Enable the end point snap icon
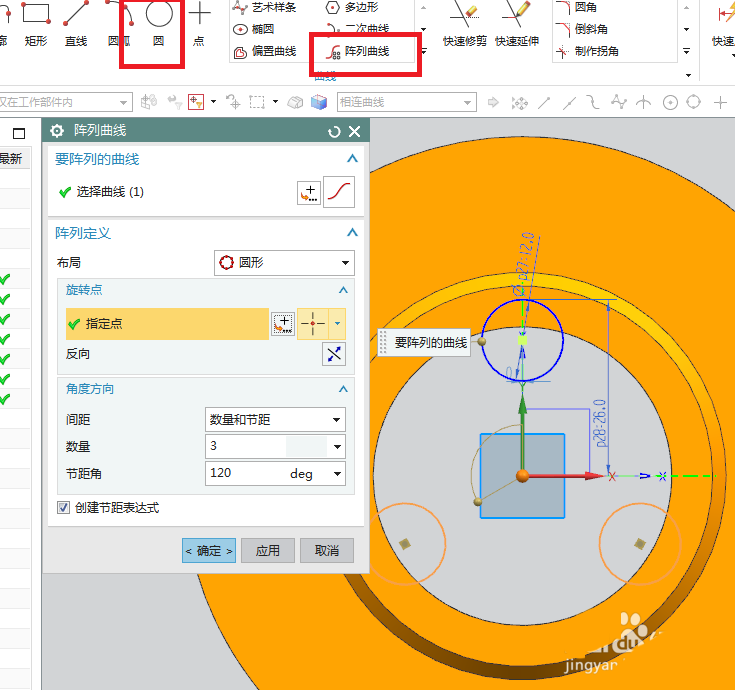The height and width of the screenshot is (690, 735). [x=544, y=102]
